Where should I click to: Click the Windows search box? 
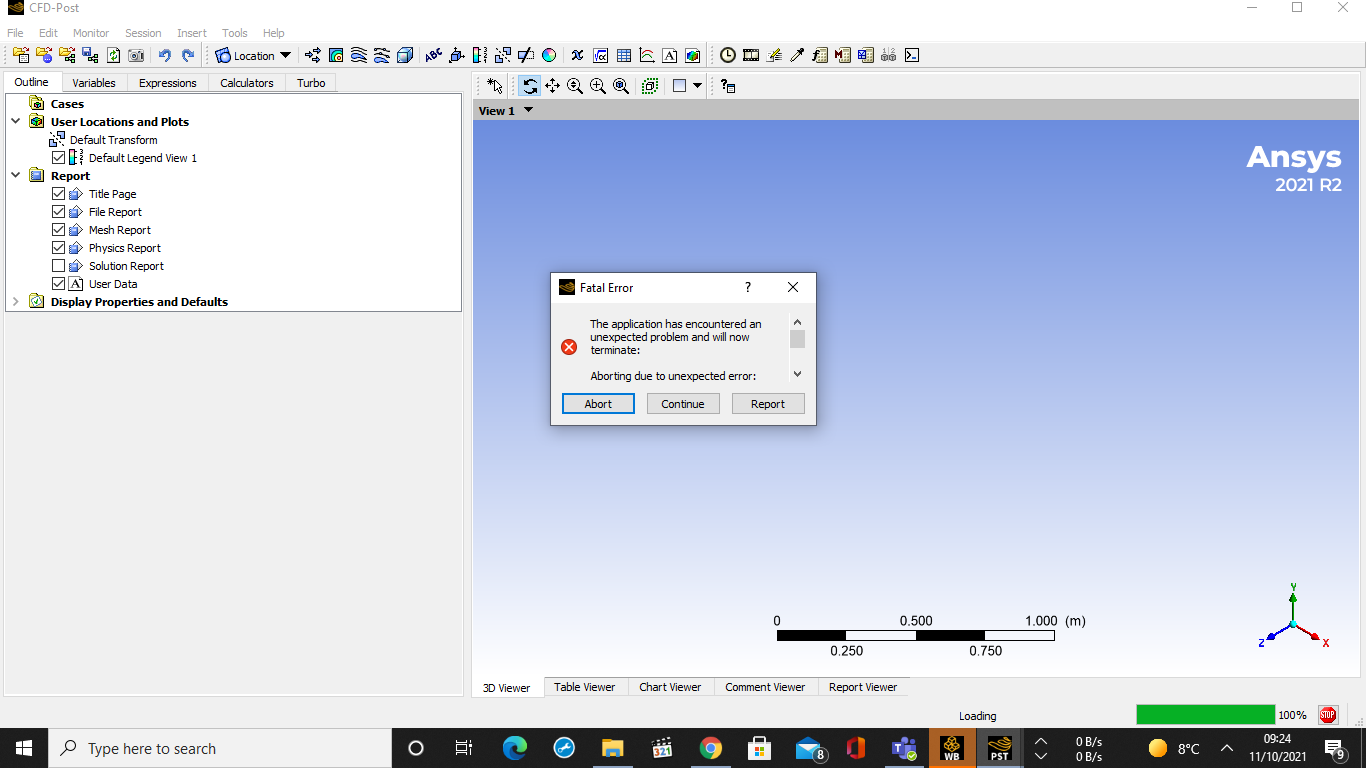click(x=219, y=748)
